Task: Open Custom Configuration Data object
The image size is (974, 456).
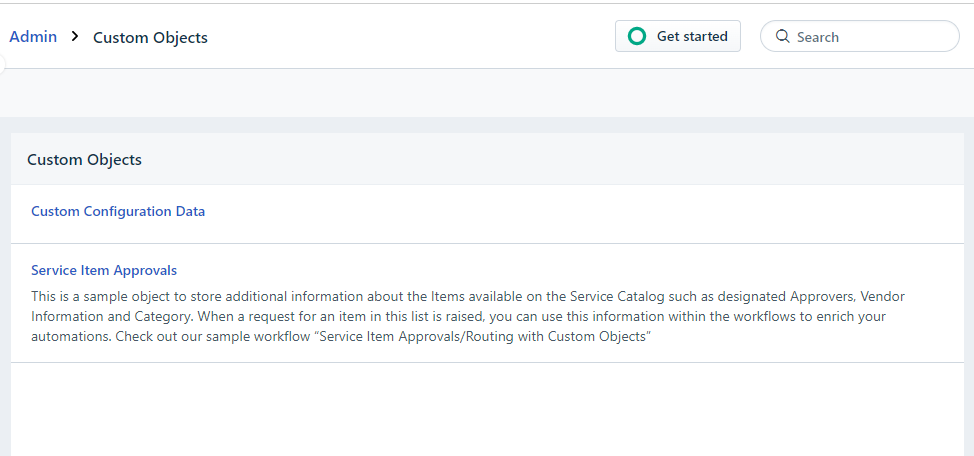Action: pyautogui.click(x=118, y=211)
